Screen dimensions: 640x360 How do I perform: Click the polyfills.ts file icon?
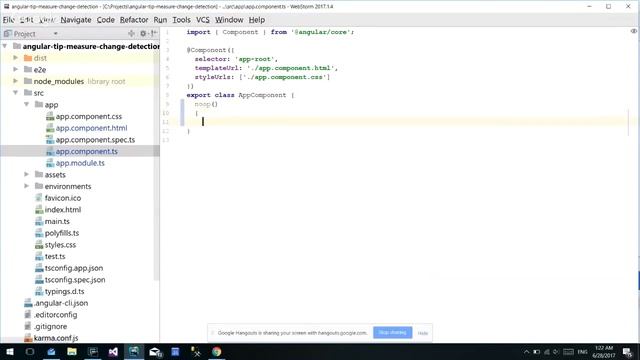coord(39,233)
